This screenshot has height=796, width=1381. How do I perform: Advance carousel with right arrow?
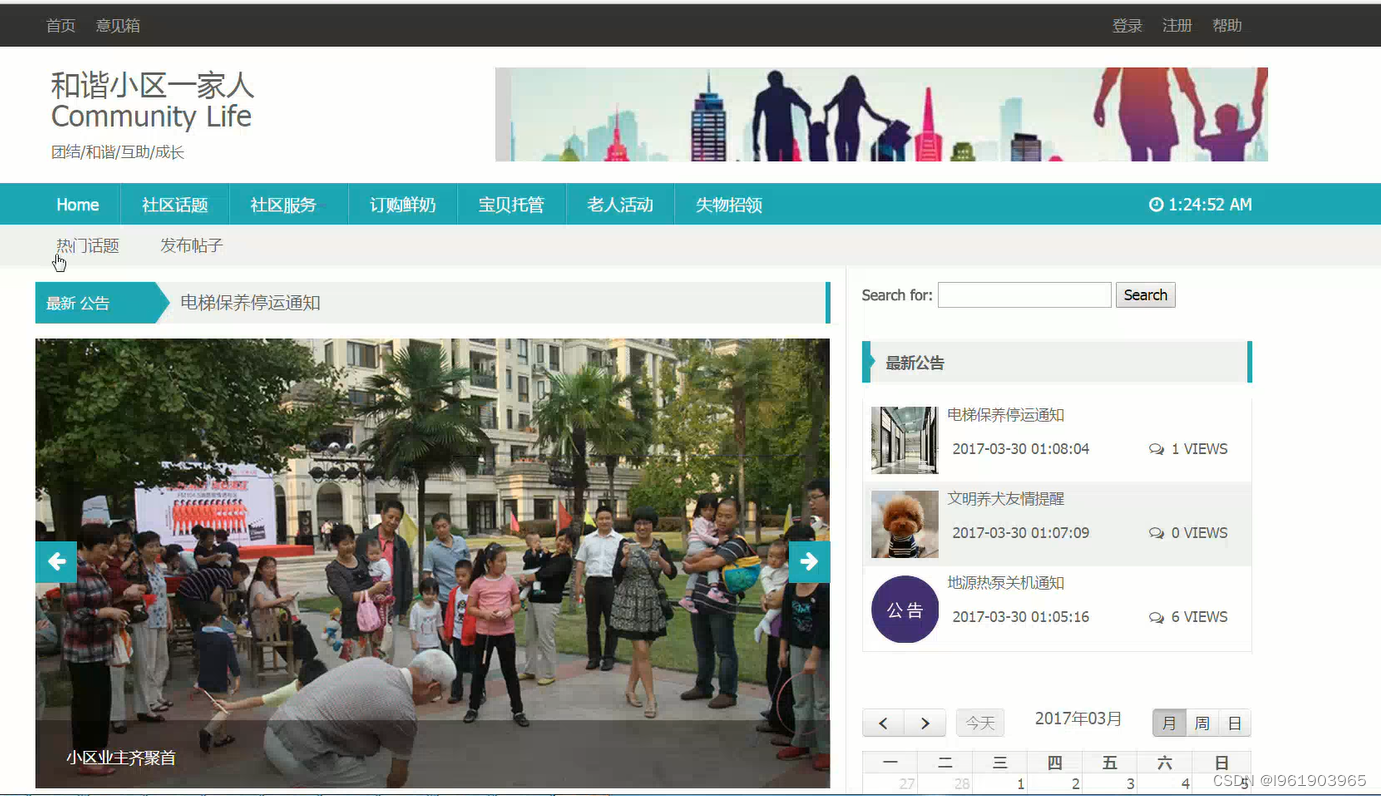[x=809, y=561]
